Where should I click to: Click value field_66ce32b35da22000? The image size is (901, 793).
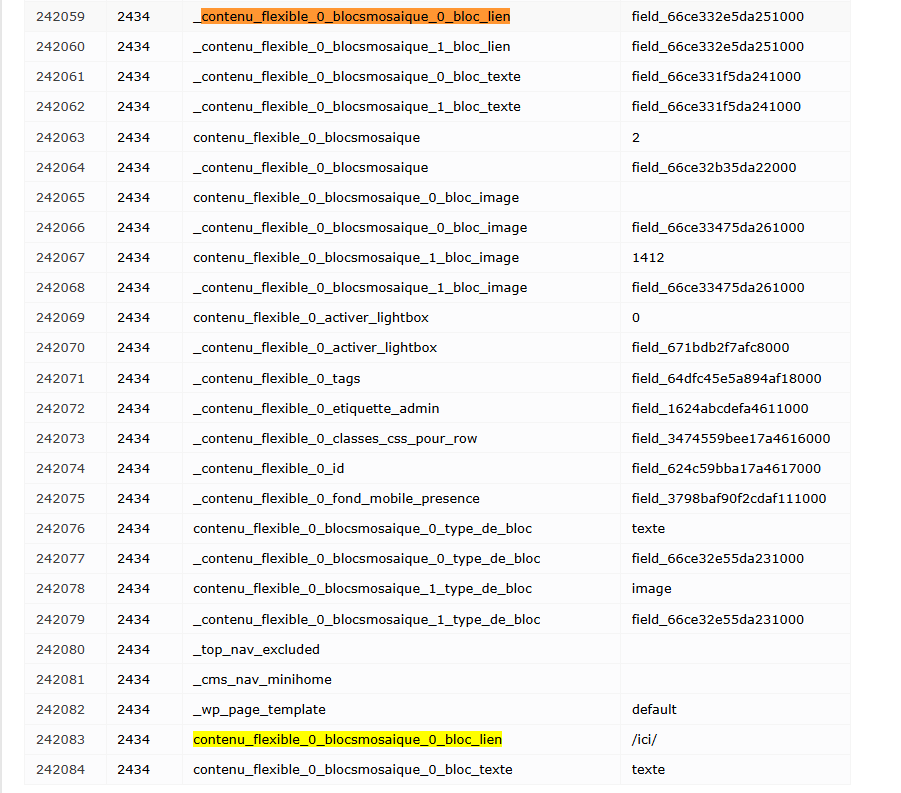[x=714, y=167]
